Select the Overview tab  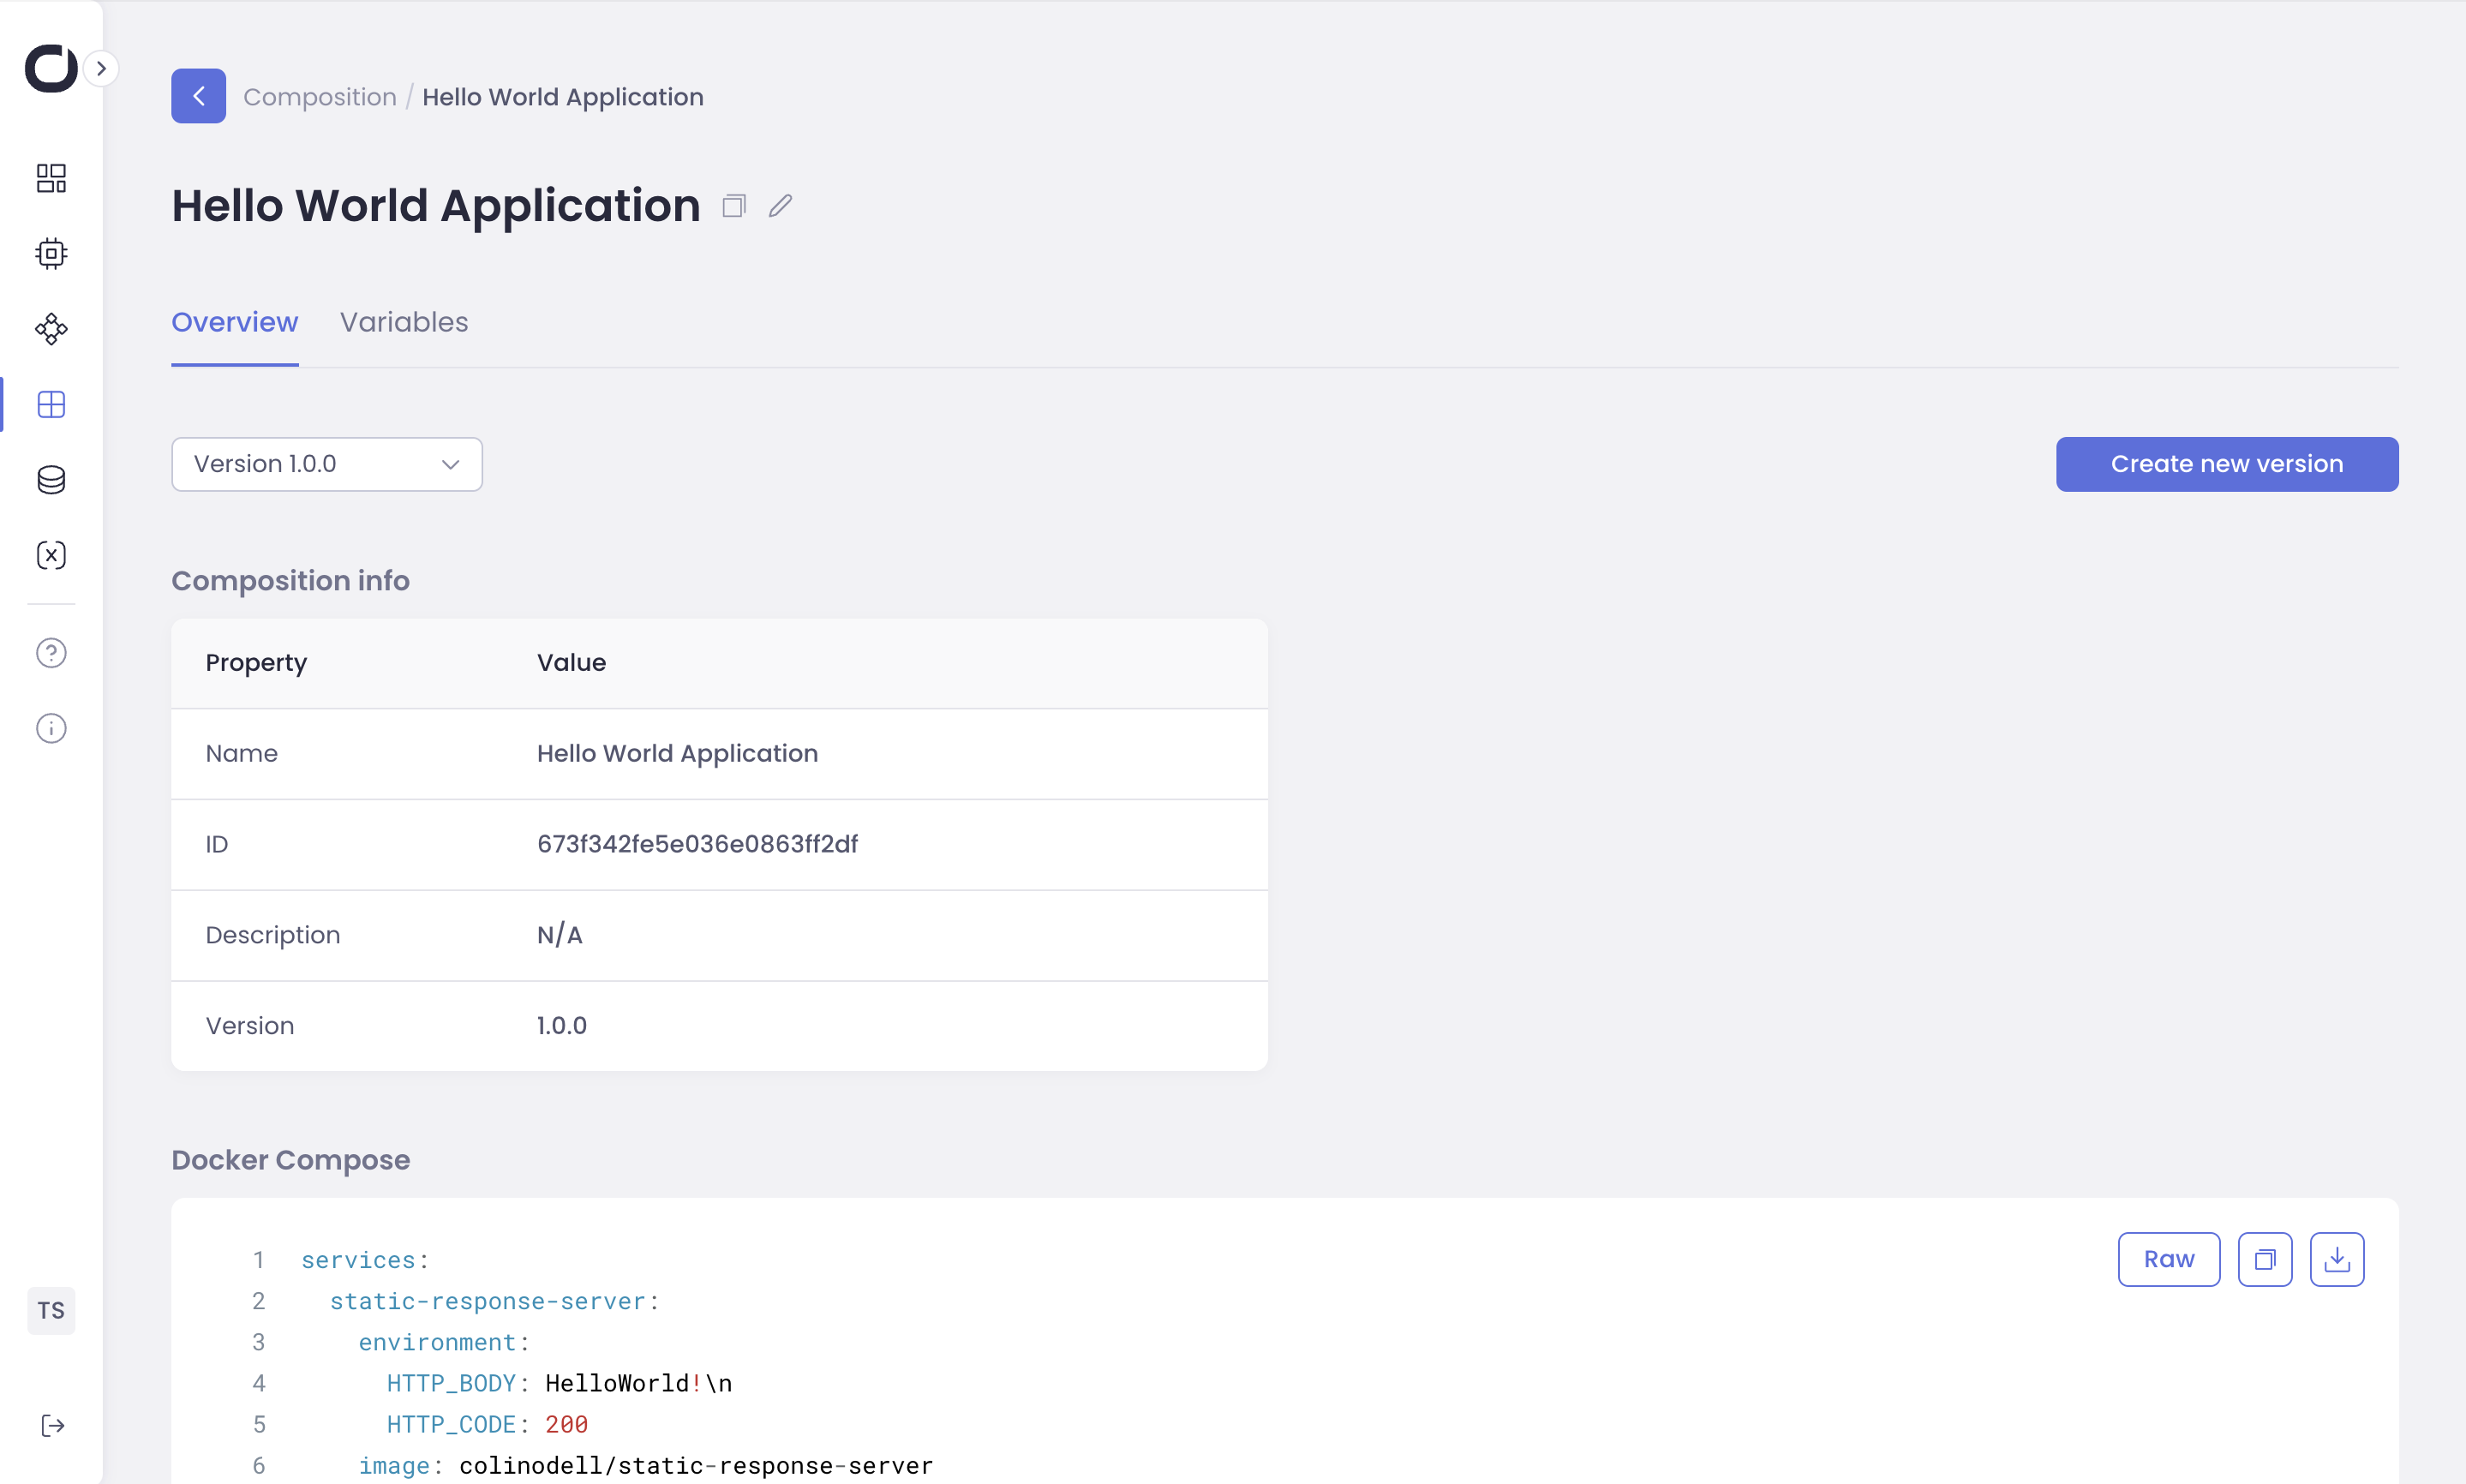coord(234,322)
